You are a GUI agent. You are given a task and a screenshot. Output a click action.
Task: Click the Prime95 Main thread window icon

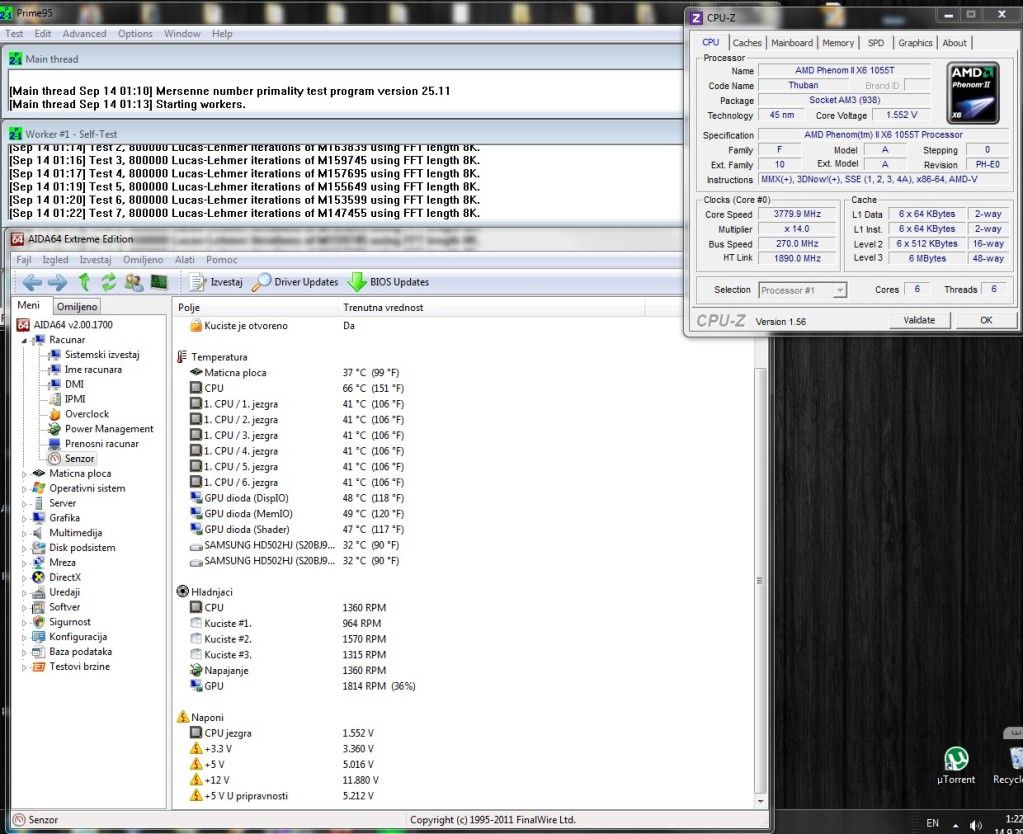pyautogui.click(x=15, y=59)
